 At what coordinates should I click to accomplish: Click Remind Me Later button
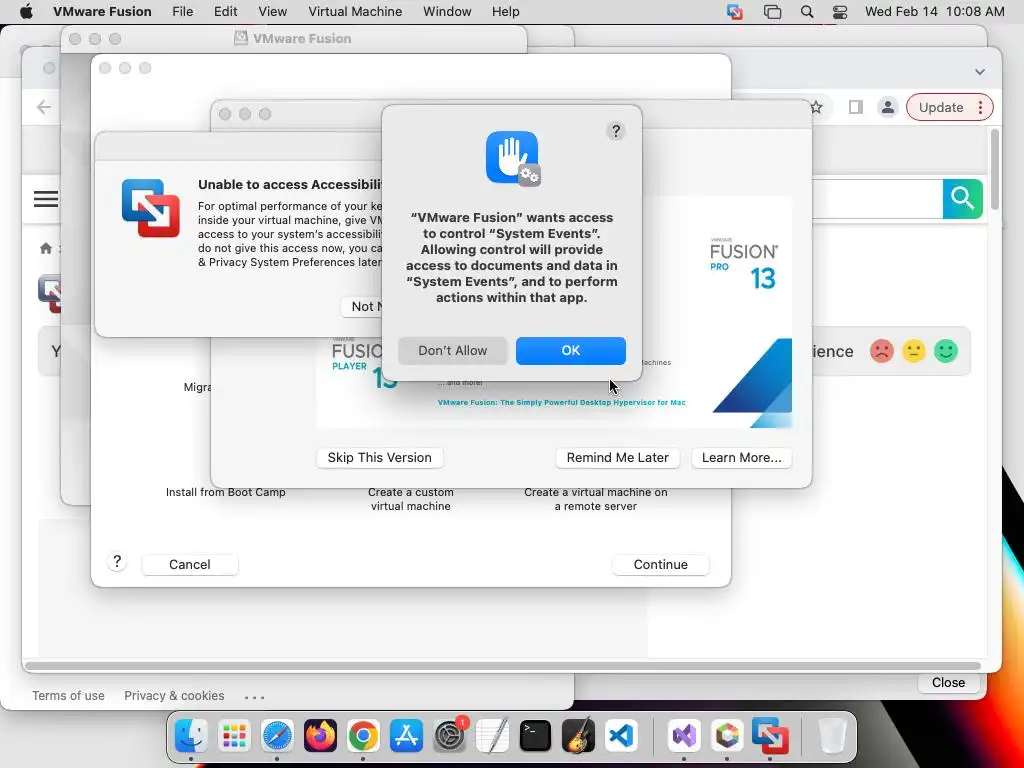pyautogui.click(x=617, y=458)
